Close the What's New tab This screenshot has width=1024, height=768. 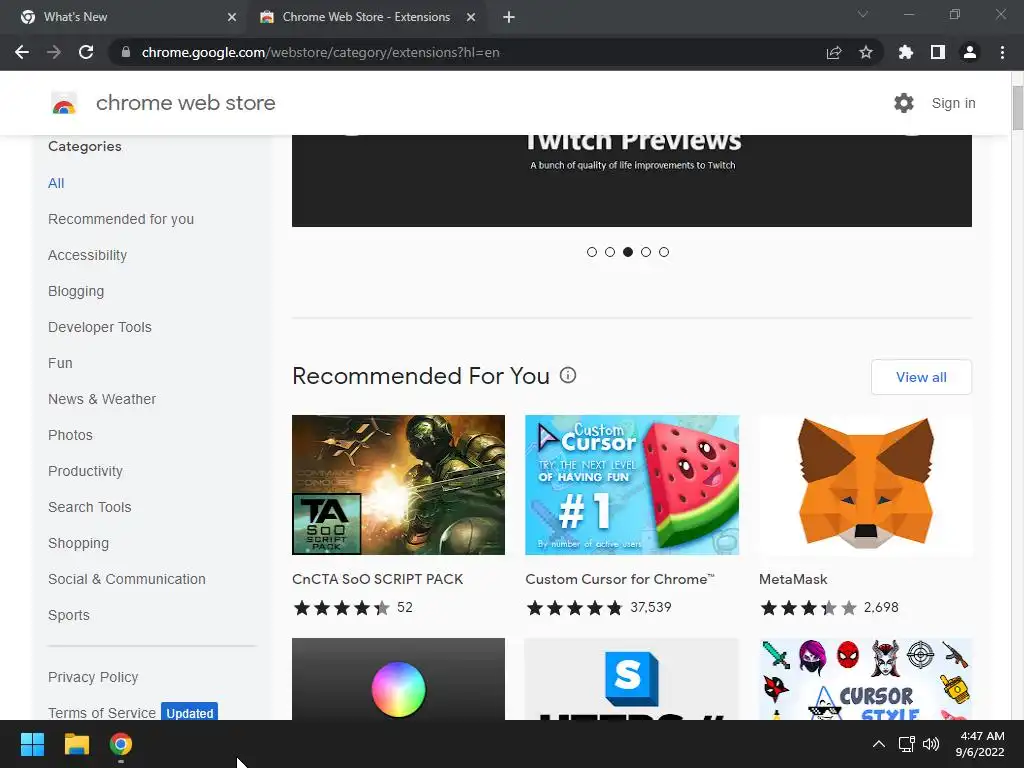point(232,17)
